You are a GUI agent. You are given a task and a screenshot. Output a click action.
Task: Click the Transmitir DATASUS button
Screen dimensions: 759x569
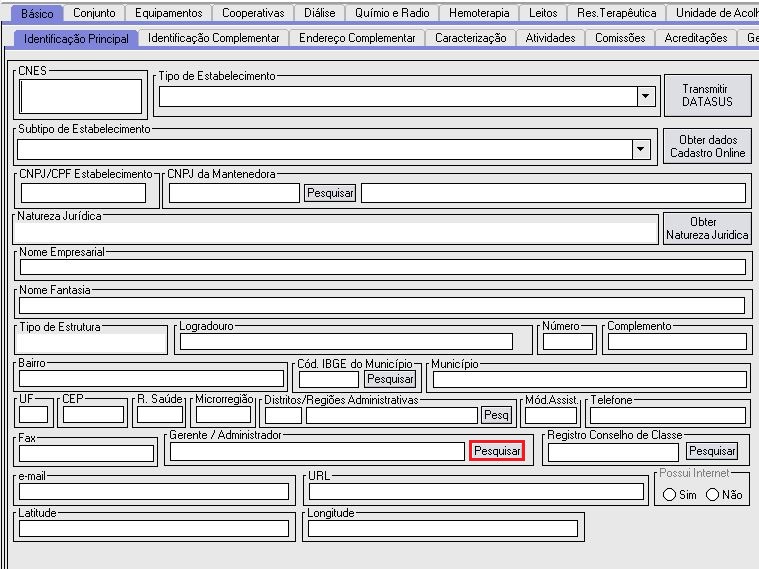(707, 95)
